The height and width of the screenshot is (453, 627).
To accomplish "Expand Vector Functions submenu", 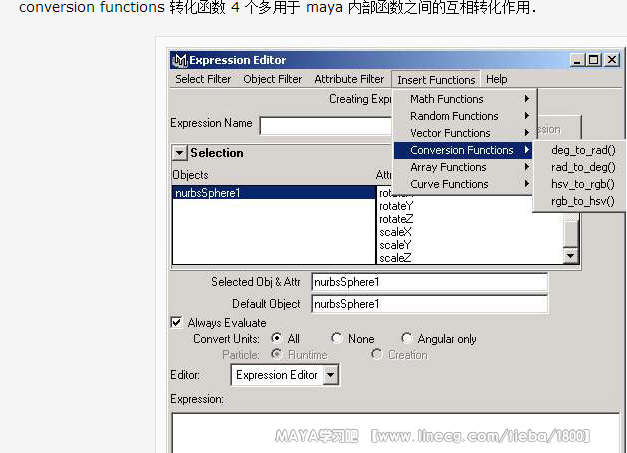I will (465, 133).
